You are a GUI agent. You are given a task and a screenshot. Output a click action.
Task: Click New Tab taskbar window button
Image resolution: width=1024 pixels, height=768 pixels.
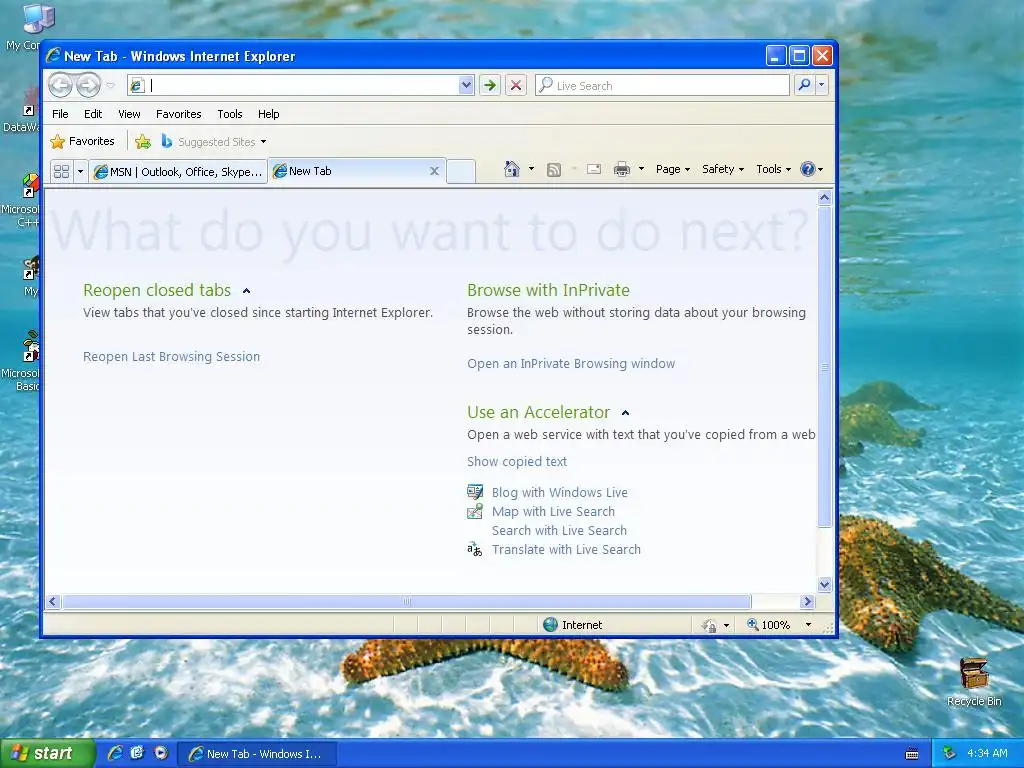click(257, 754)
